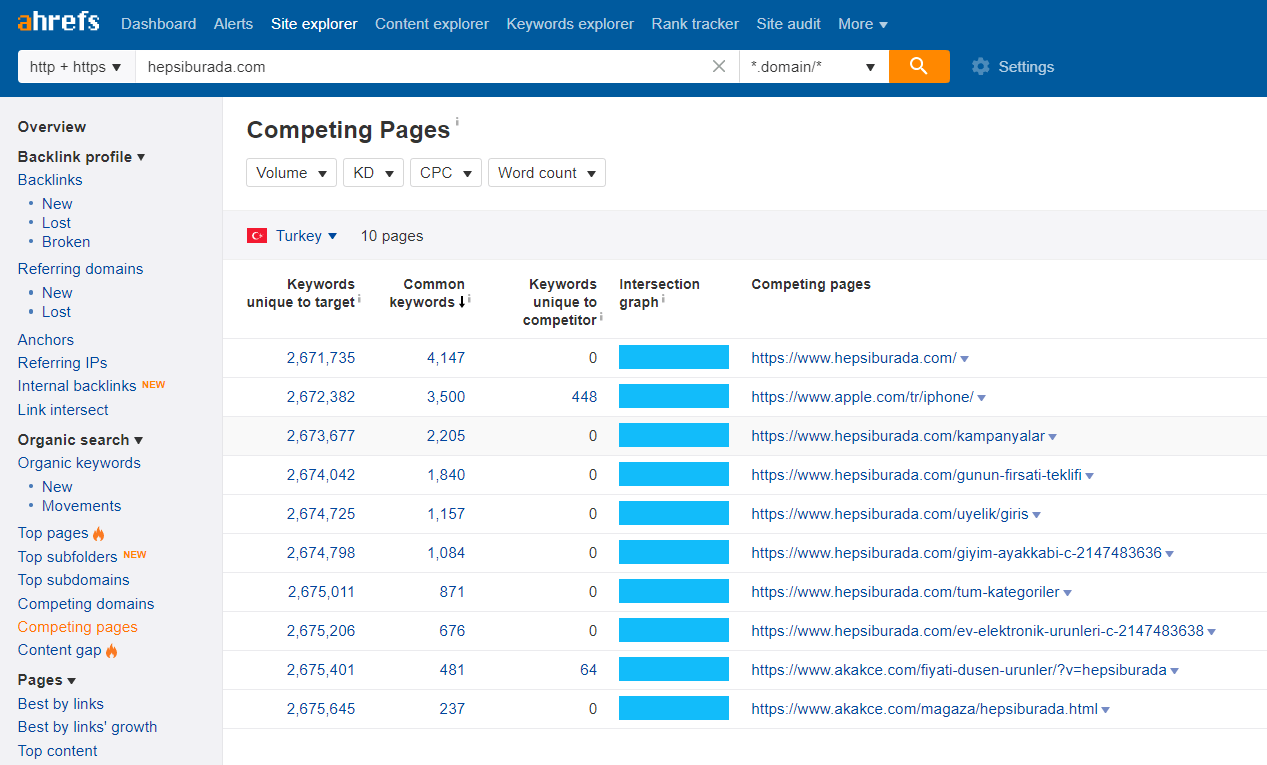The width and height of the screenshot is (1267, 765).
Task: Click unique to competitor value 448
Action: pos(584,397)
